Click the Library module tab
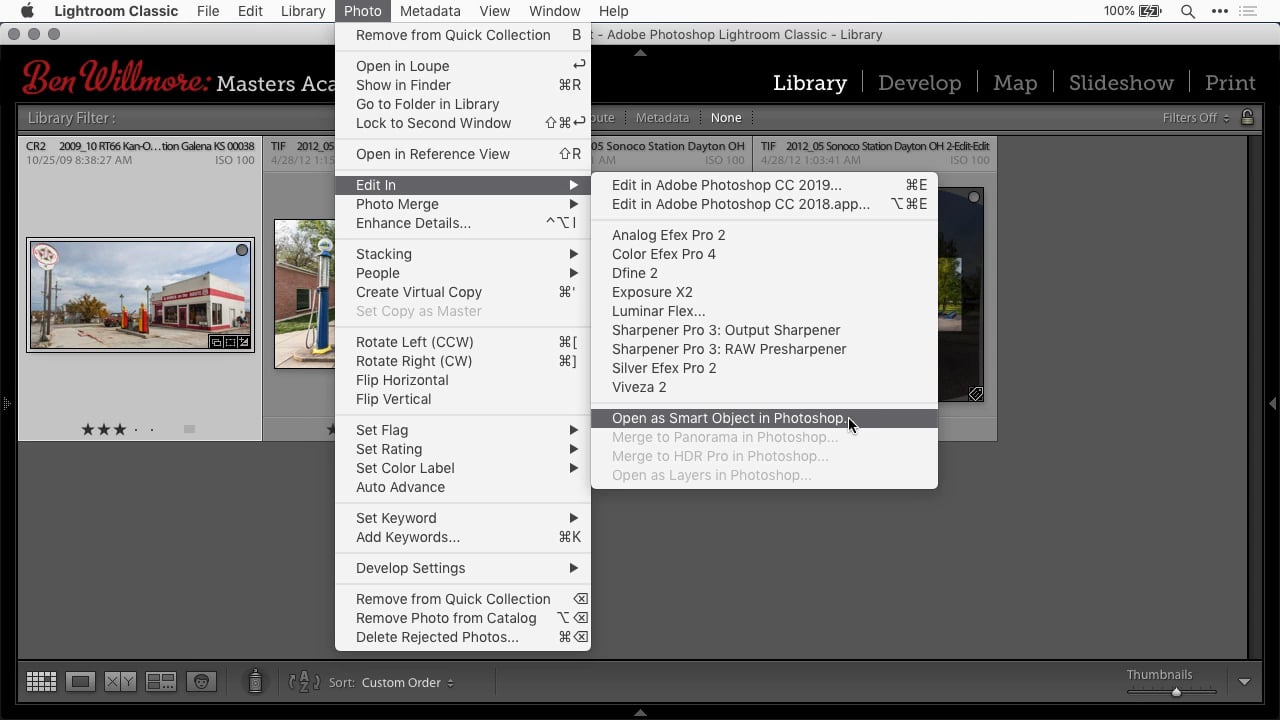 click(810, 83)
